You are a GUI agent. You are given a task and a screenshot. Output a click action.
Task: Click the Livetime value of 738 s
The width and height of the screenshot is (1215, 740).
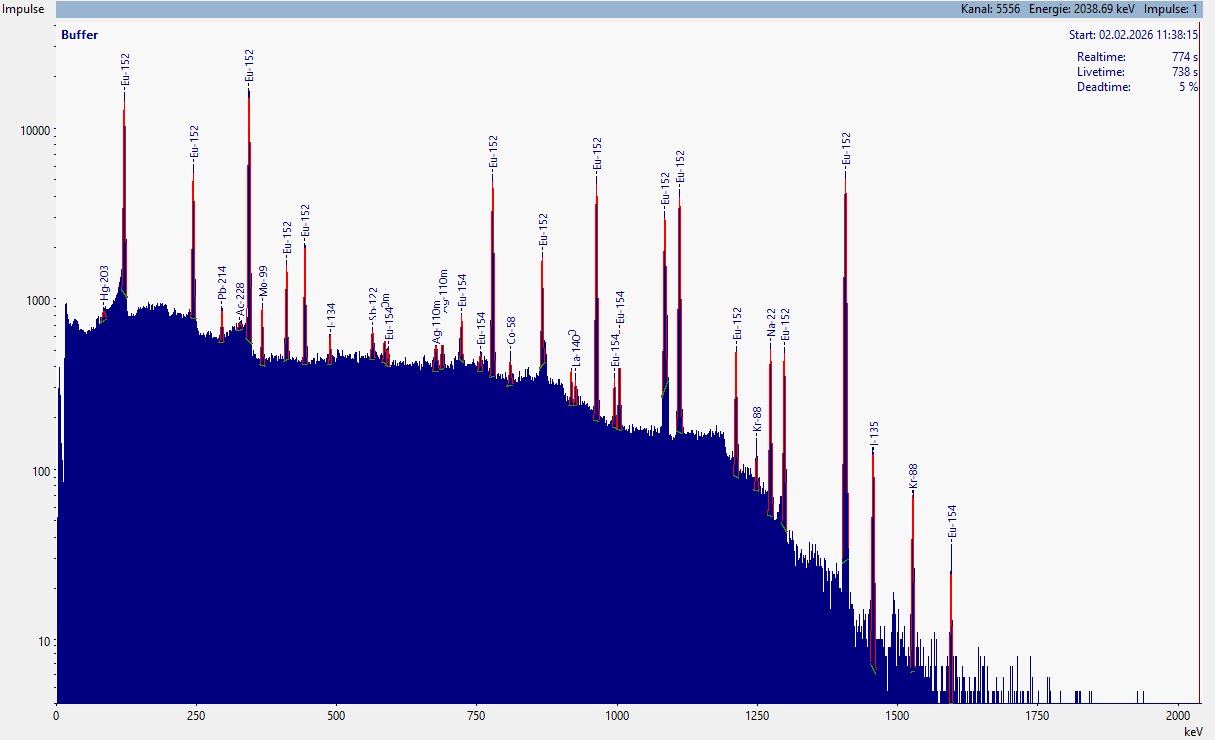[x=1184, y=72]
